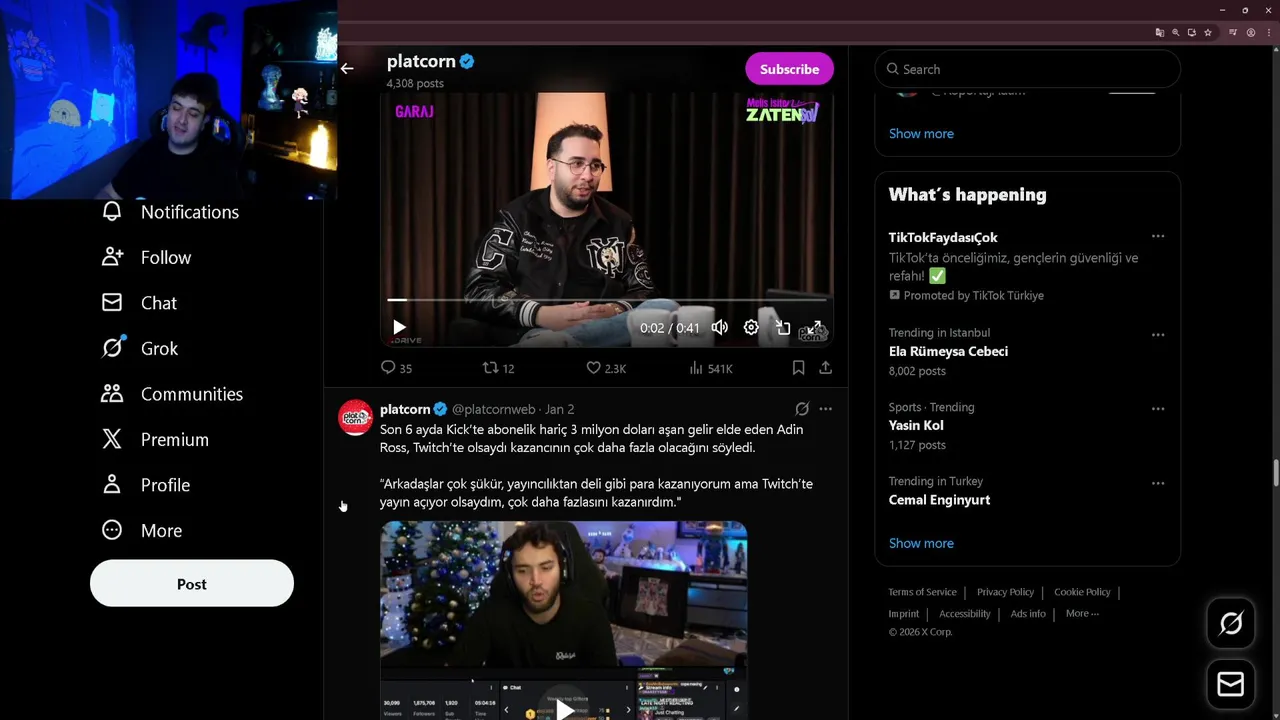Viewport: 1280px width, 720px height.
Task: Open the Follow sidebar item
Action: point(146,257)
